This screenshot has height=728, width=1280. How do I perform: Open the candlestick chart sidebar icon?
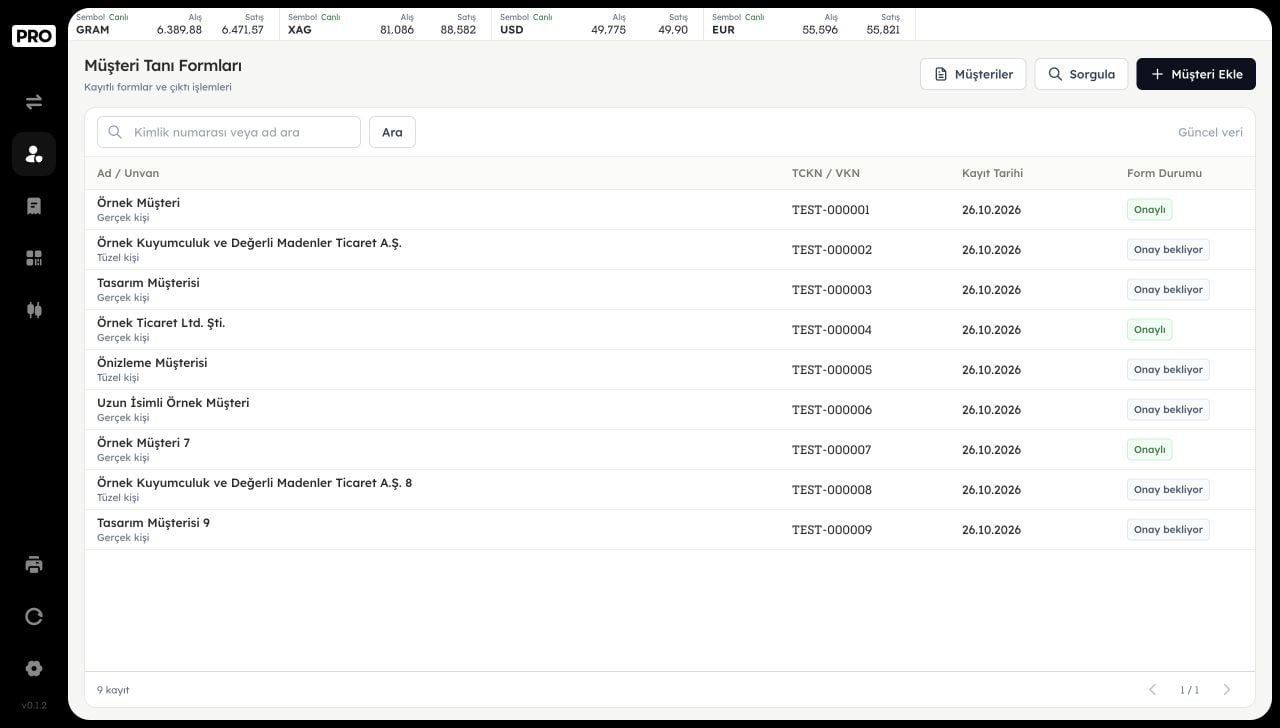(34, 310)
